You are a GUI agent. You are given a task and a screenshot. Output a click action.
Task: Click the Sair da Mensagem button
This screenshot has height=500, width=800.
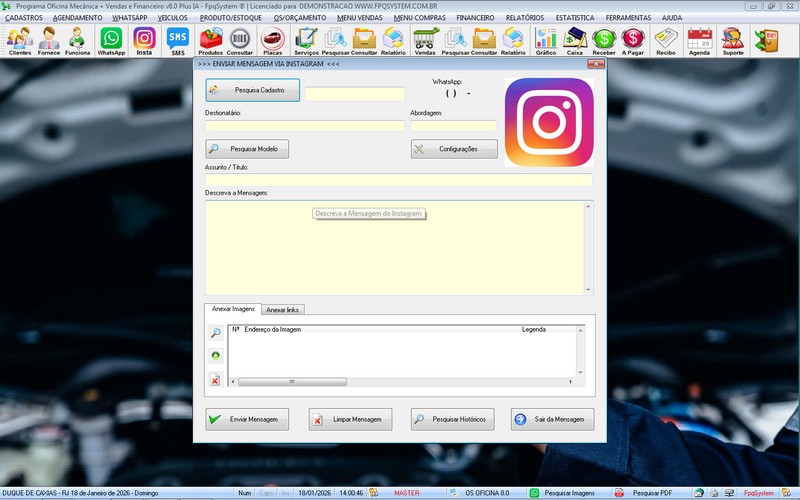(553, 419)
